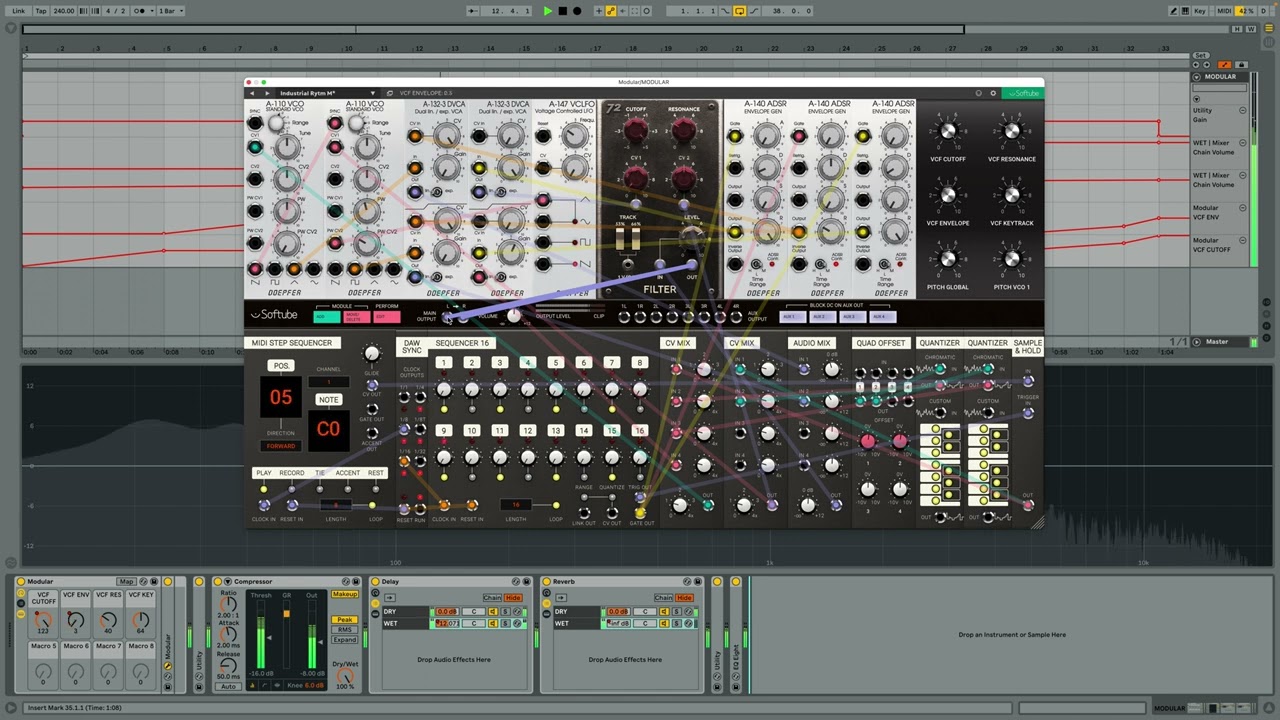Click the VCF RESONANCE performance knob
The image size is (1280, 720).
(1011, 131)
